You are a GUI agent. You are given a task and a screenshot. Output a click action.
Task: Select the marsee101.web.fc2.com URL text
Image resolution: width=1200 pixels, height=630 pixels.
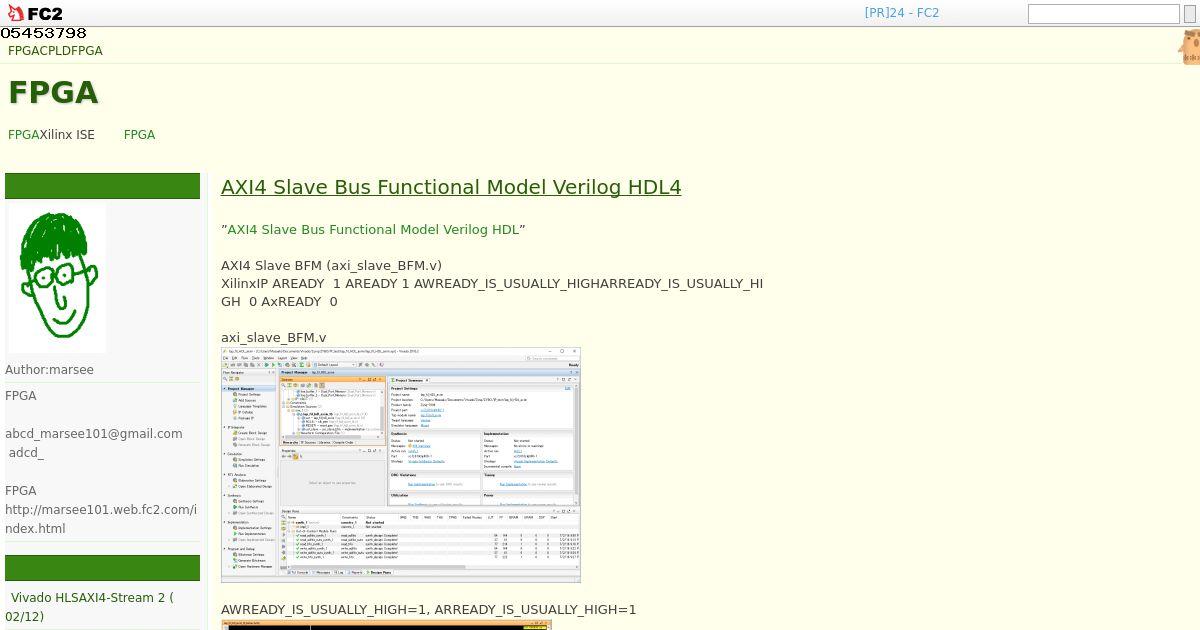pos(101,519)
